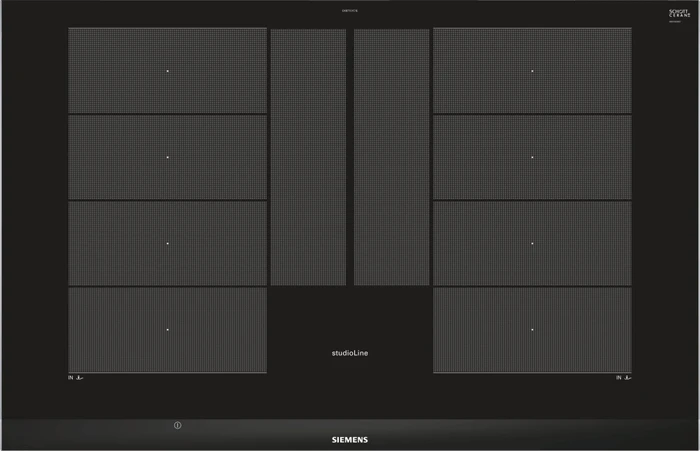Click the control strip left of power symbol
Screen dimensions: 700x451
(87, 434)
